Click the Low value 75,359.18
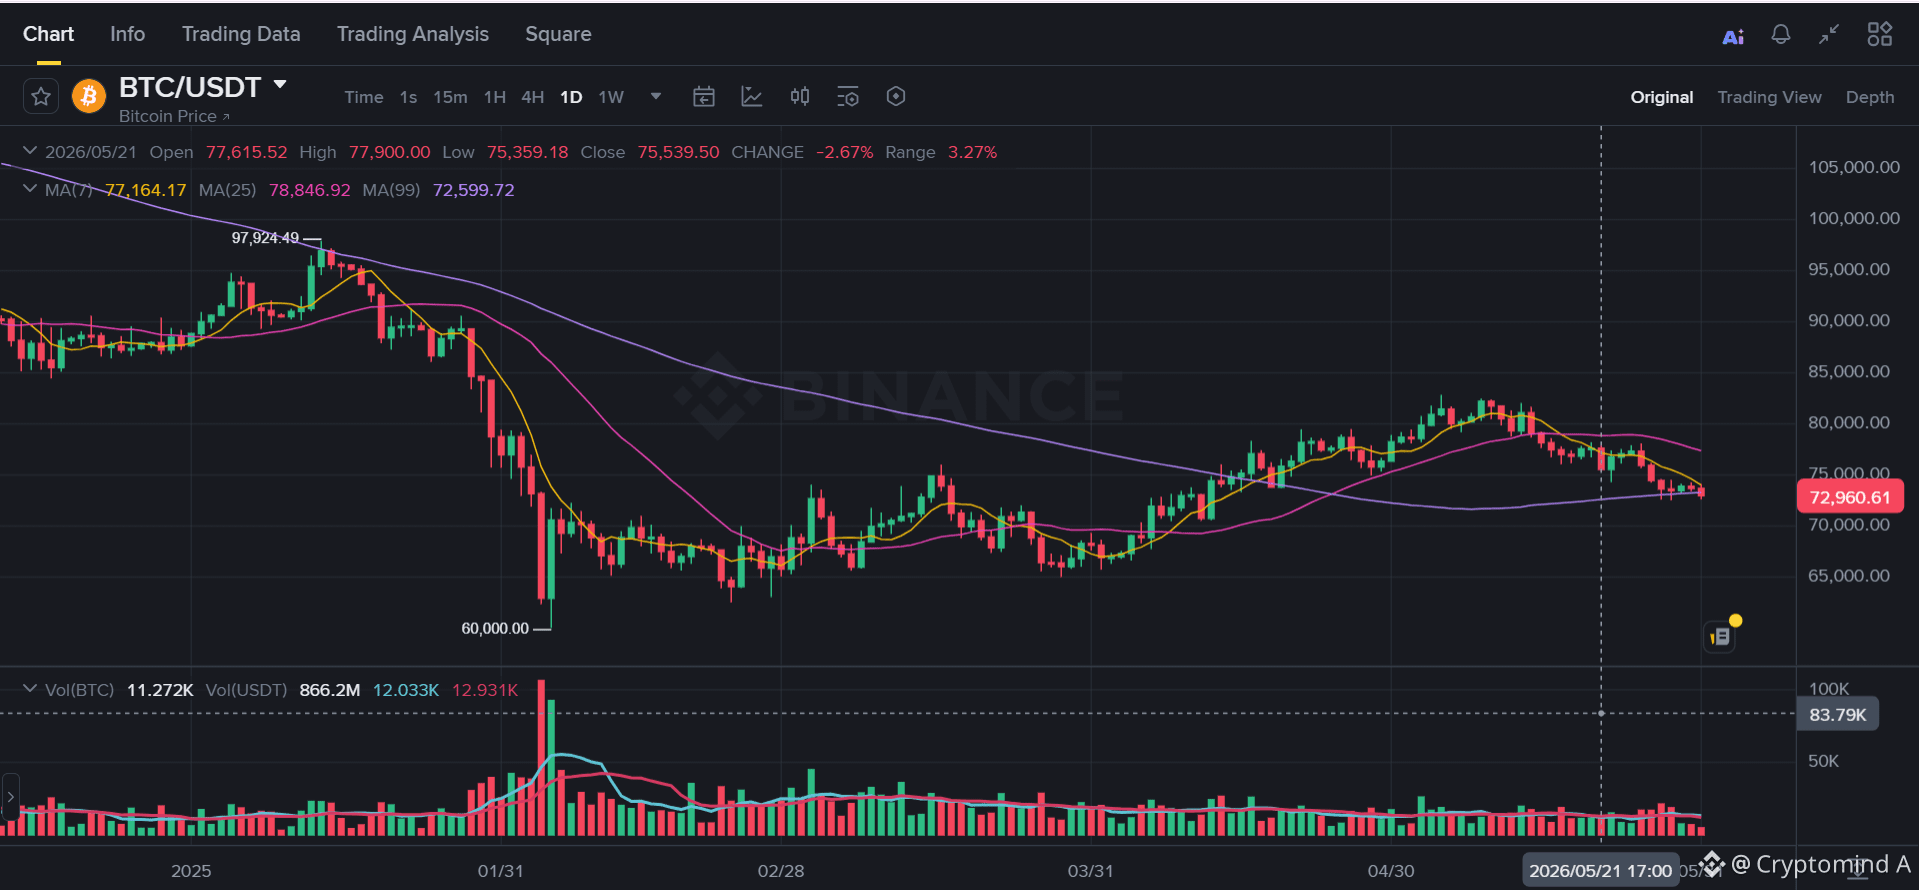 click(528, 152)
